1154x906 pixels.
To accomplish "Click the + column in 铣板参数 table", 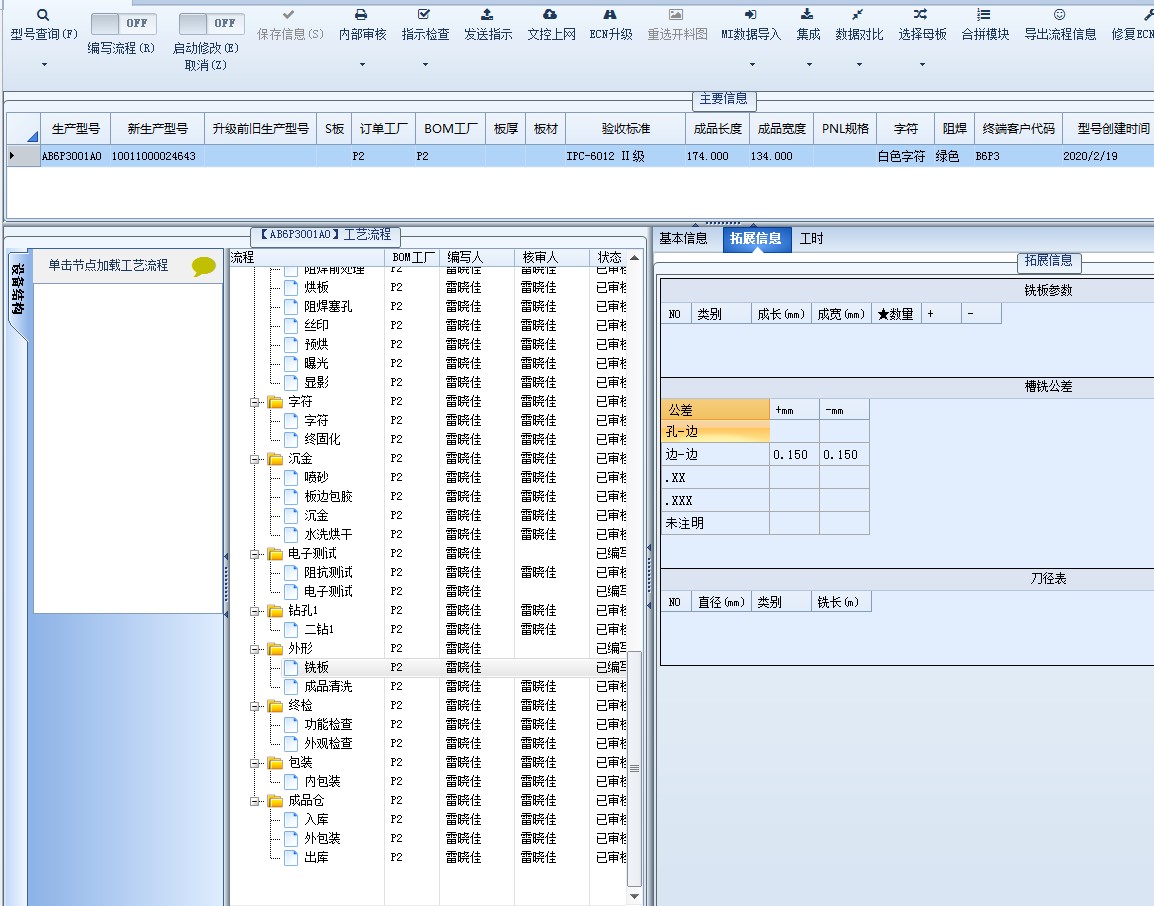I will 939,314.
